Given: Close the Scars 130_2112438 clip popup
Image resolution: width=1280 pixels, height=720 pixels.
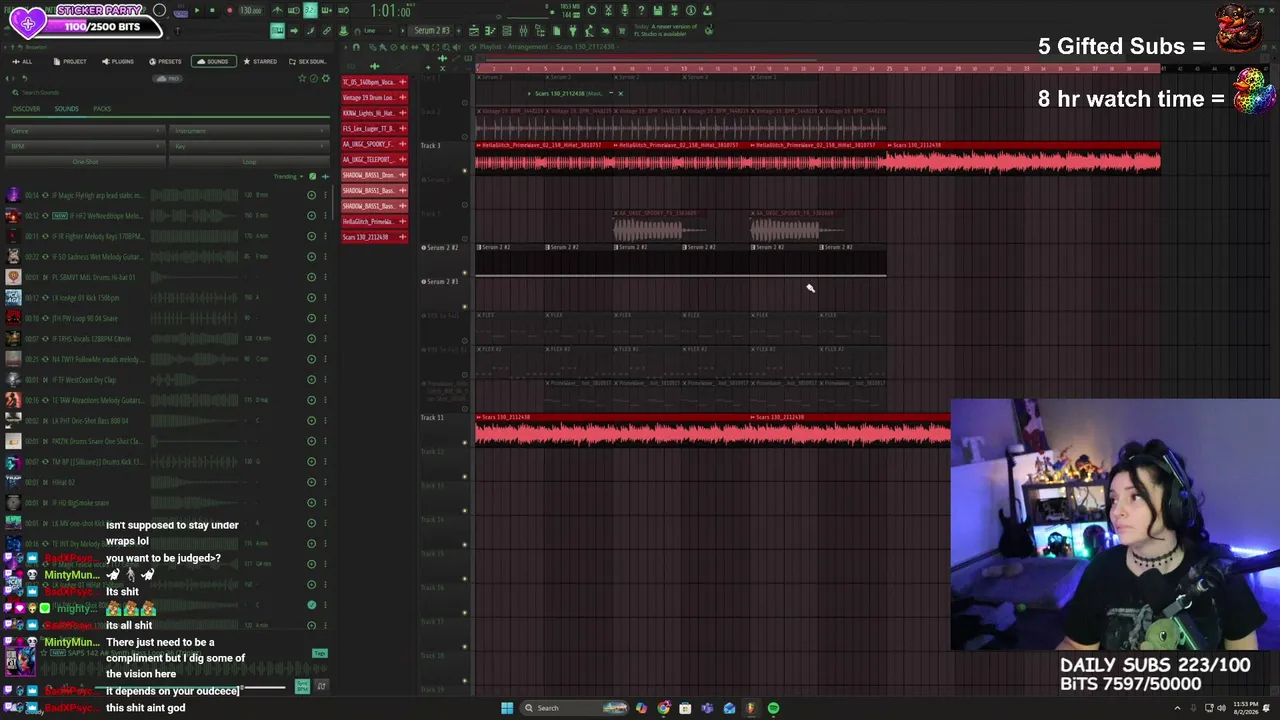Looking at the screenshot, I should click(620, 94).
